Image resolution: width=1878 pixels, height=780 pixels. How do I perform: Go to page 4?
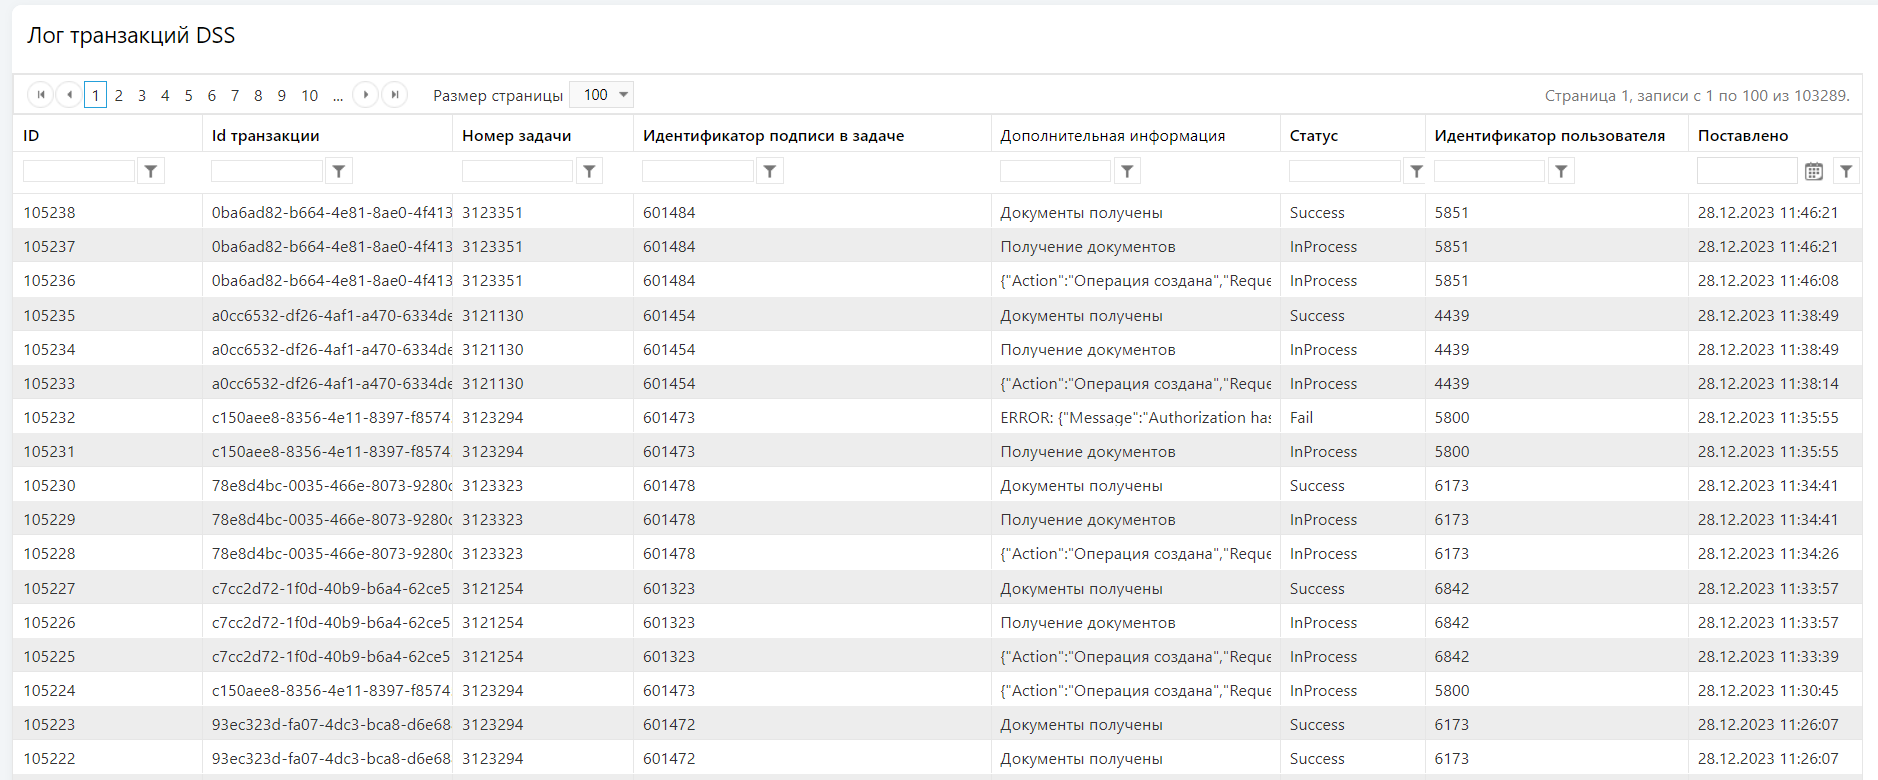165,95
